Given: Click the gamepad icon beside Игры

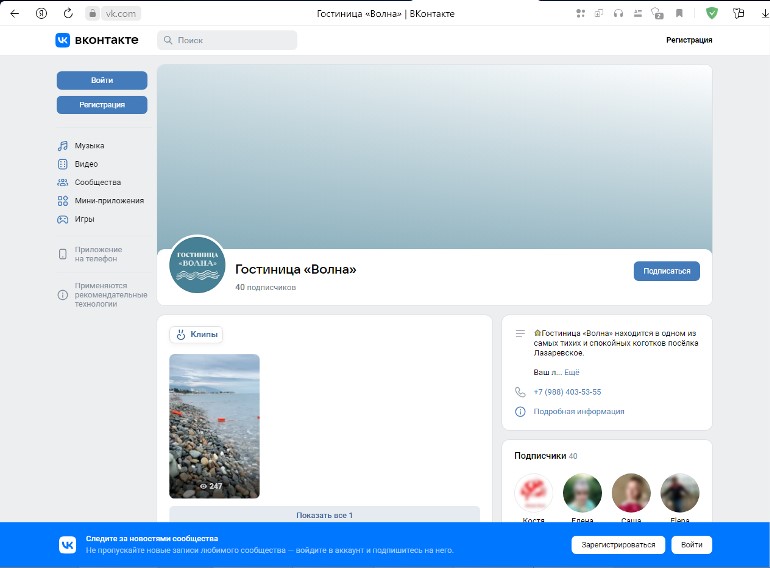Looking at the screenshot, I should 63,219.
